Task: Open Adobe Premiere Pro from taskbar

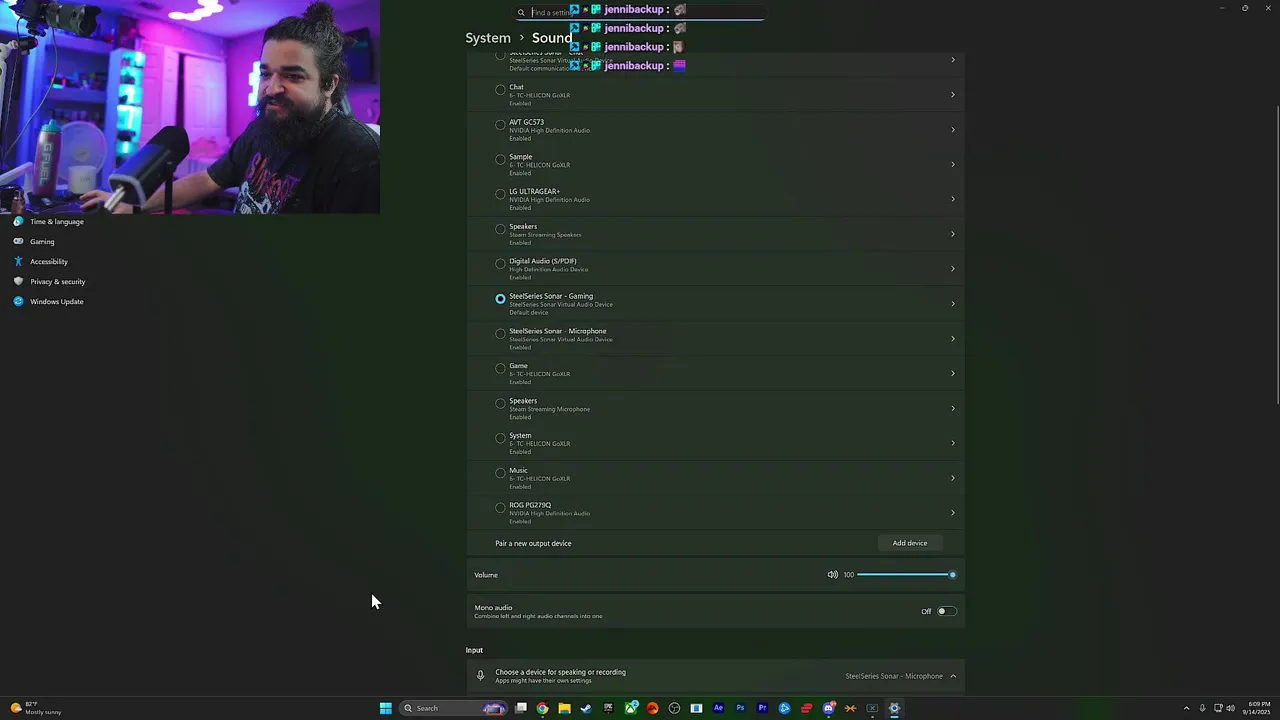Action: tap(762, 708)
